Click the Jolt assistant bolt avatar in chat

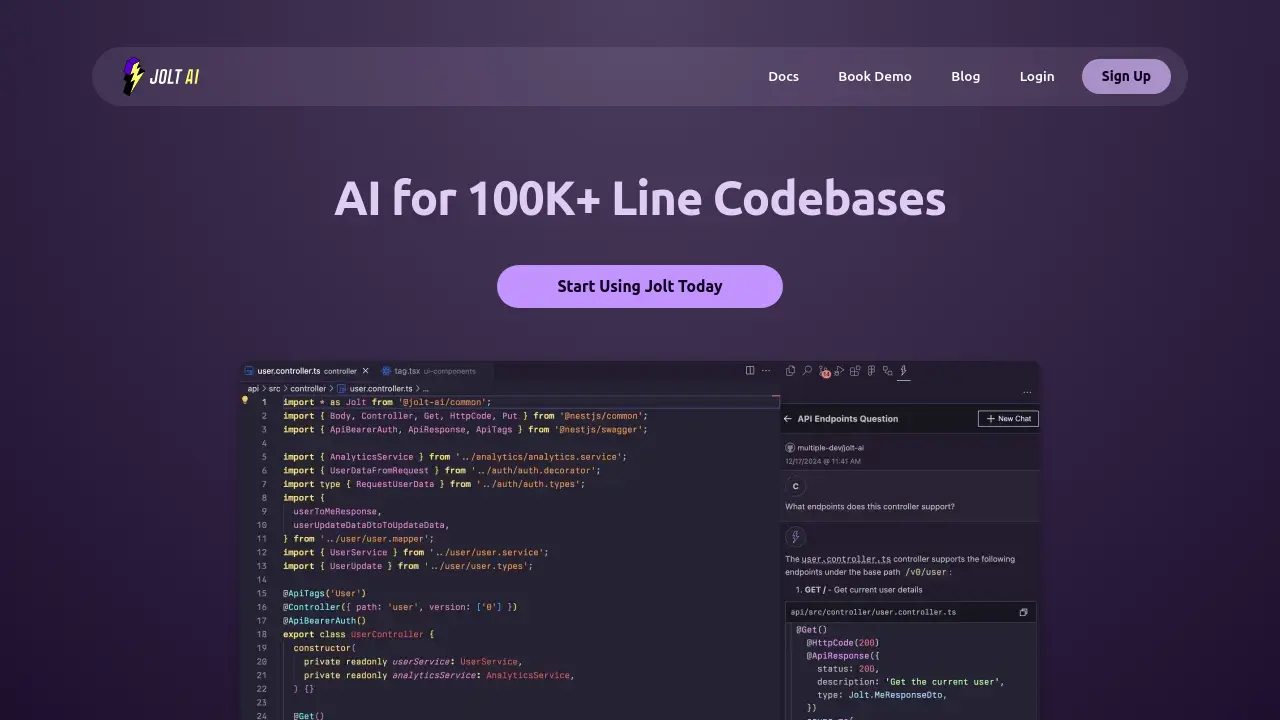click(796, 537)
